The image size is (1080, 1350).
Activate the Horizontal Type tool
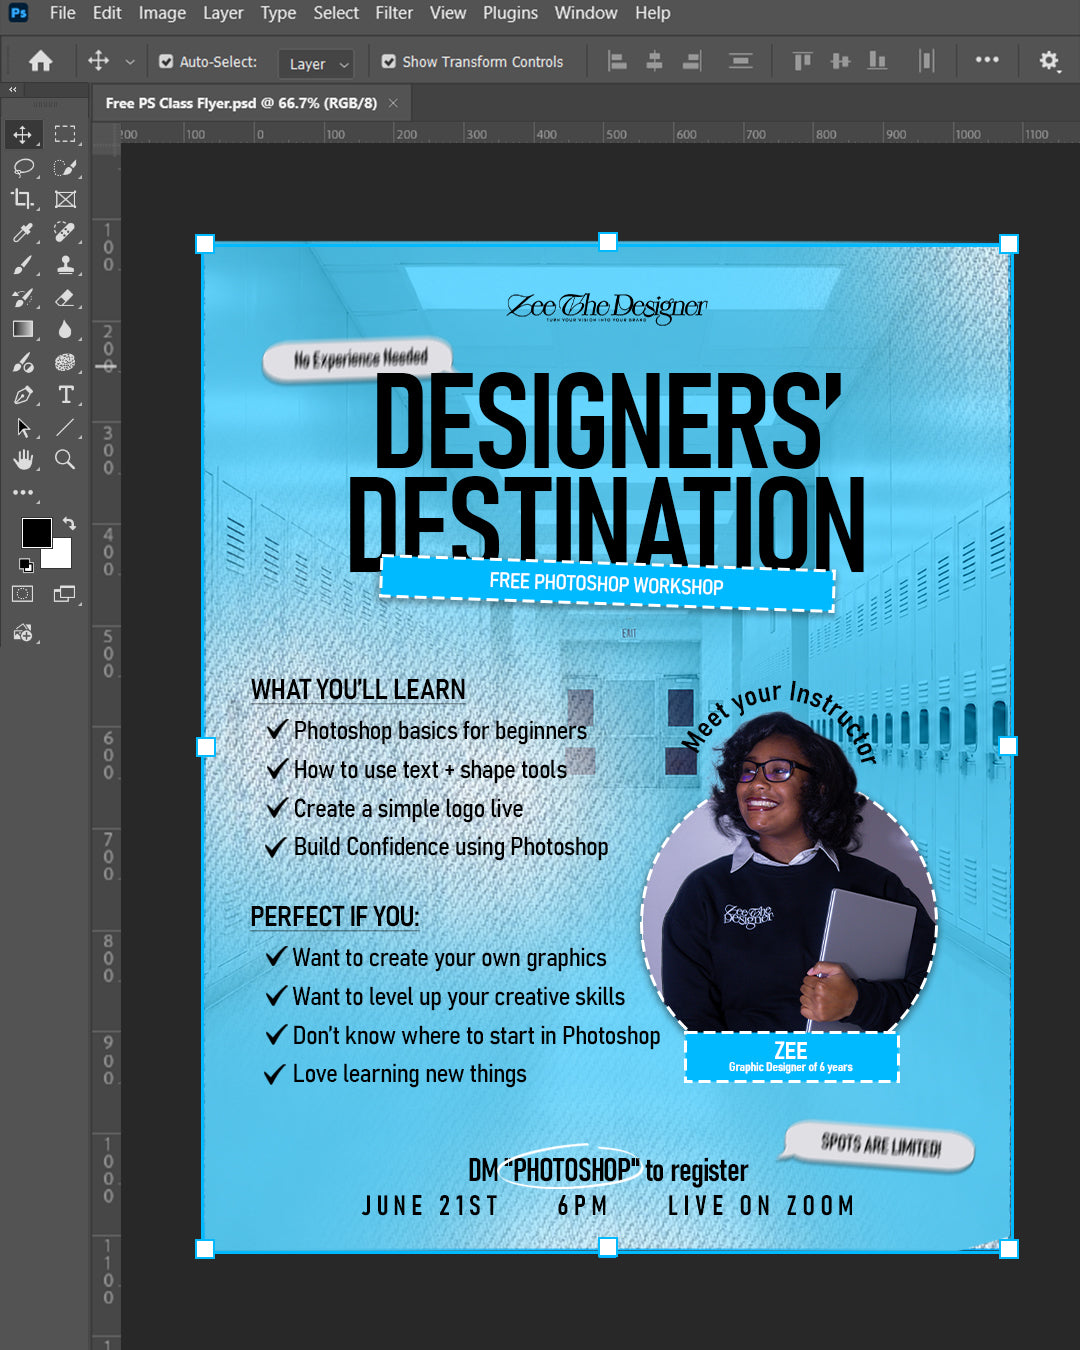pos(65,395)
